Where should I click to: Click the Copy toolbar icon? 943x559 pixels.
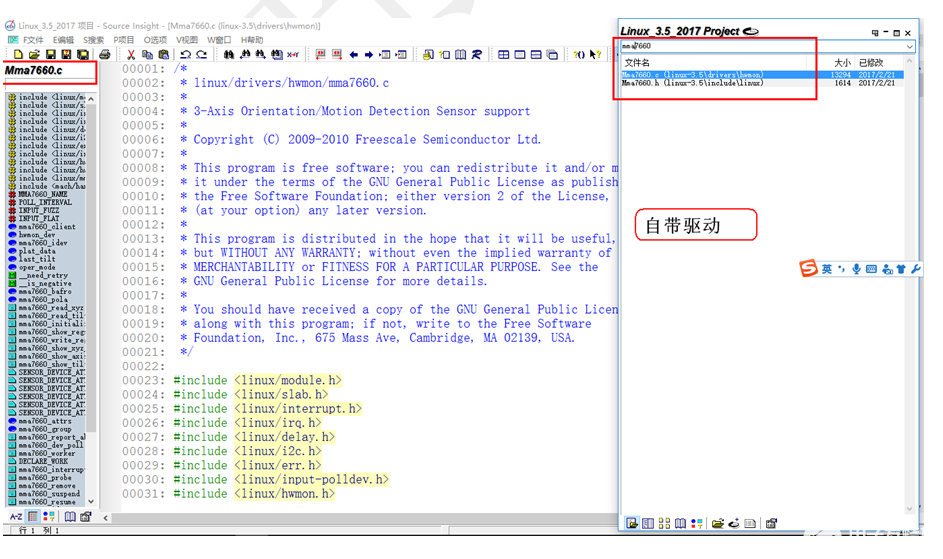point(147,55)
